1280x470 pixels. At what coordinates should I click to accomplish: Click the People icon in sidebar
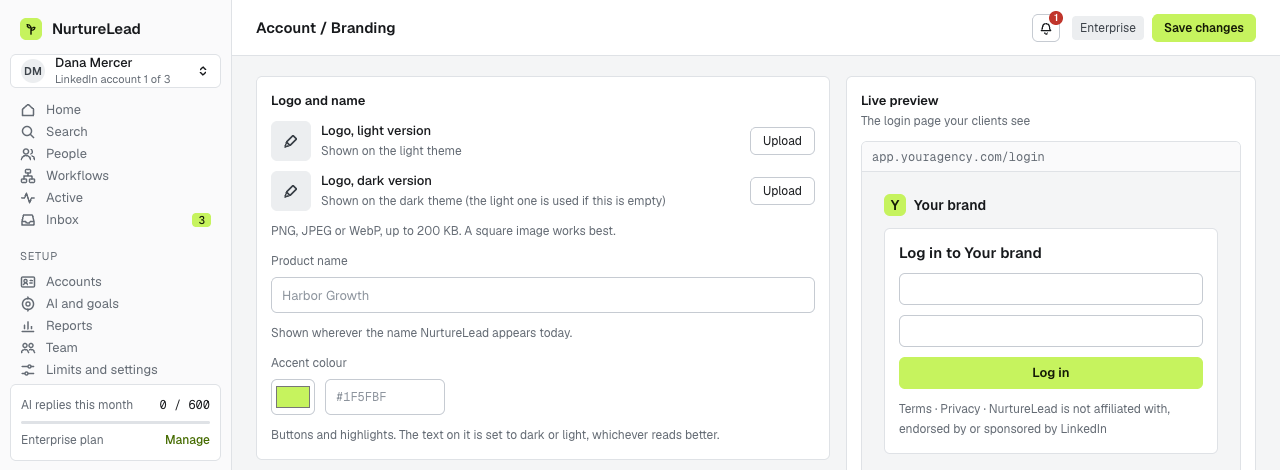click(28, 154)
